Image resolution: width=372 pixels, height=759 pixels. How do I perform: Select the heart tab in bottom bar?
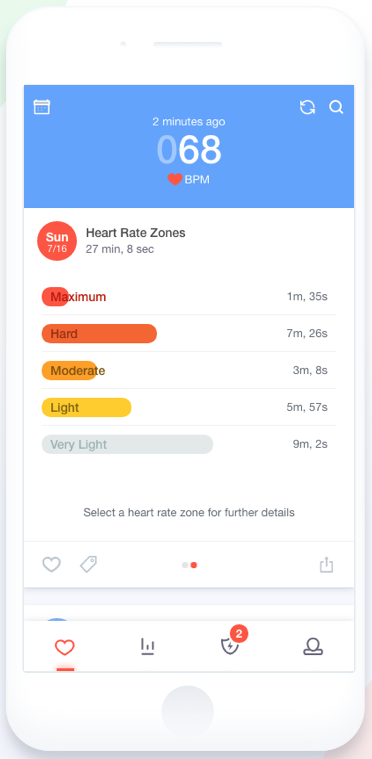click(x=64, y=647)
